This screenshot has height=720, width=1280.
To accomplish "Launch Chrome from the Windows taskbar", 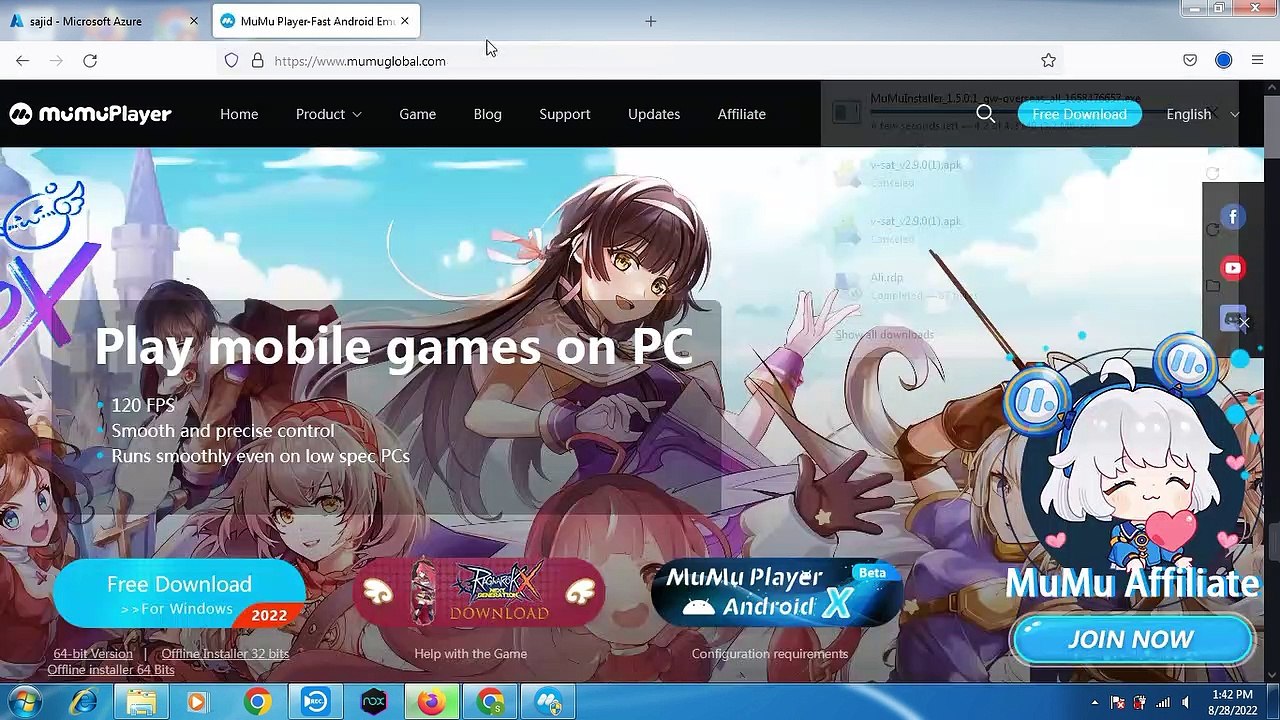I will [x=257, y=703].
